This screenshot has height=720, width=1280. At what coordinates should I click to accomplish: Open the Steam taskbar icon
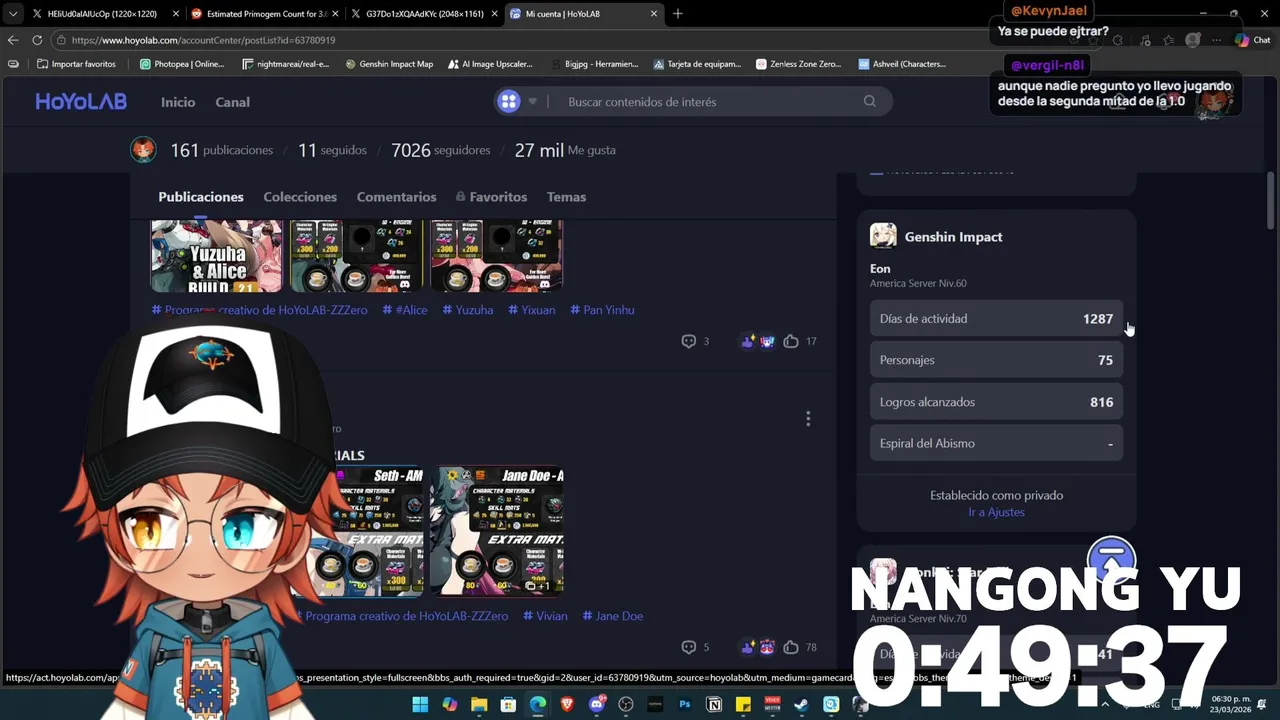[x=802, y=705]
